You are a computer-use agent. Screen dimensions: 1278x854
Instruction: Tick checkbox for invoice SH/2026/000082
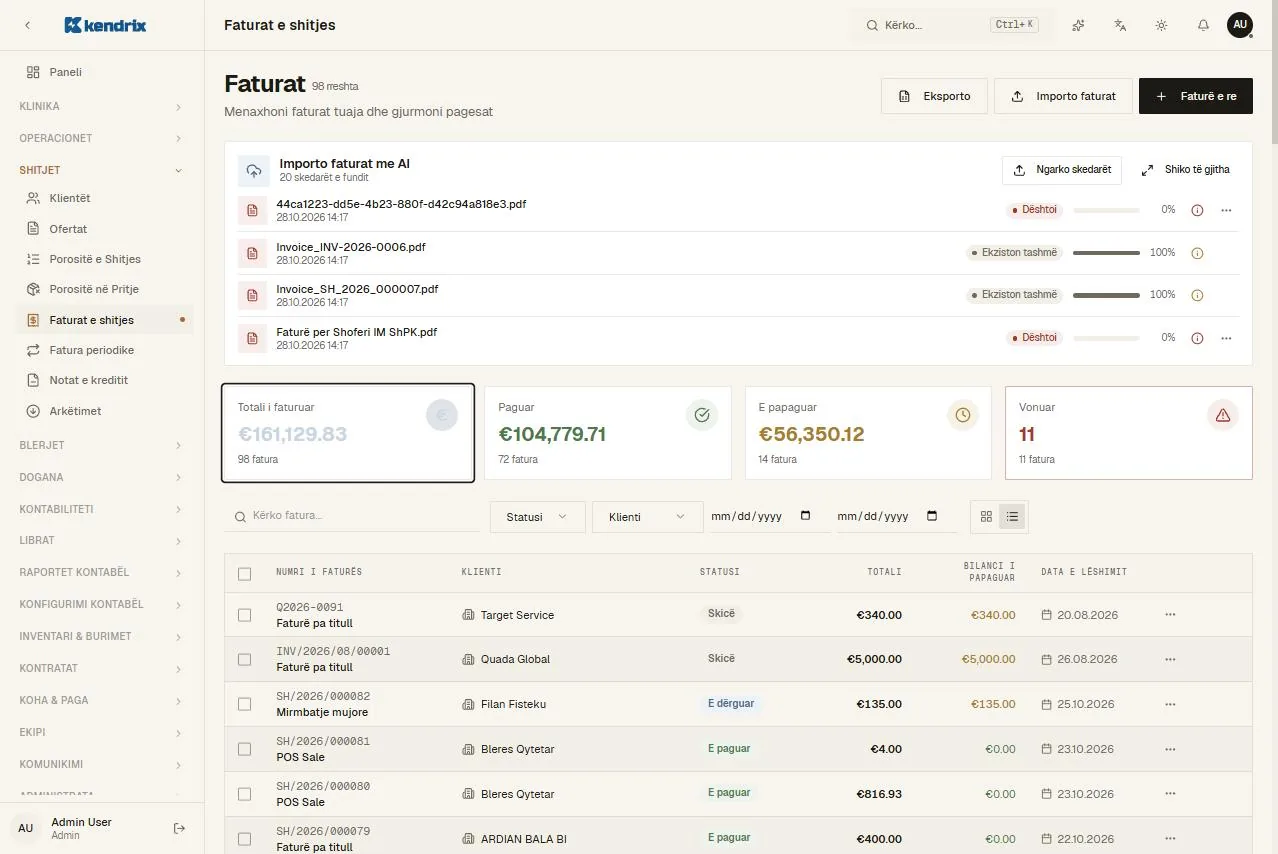[245, 704]
